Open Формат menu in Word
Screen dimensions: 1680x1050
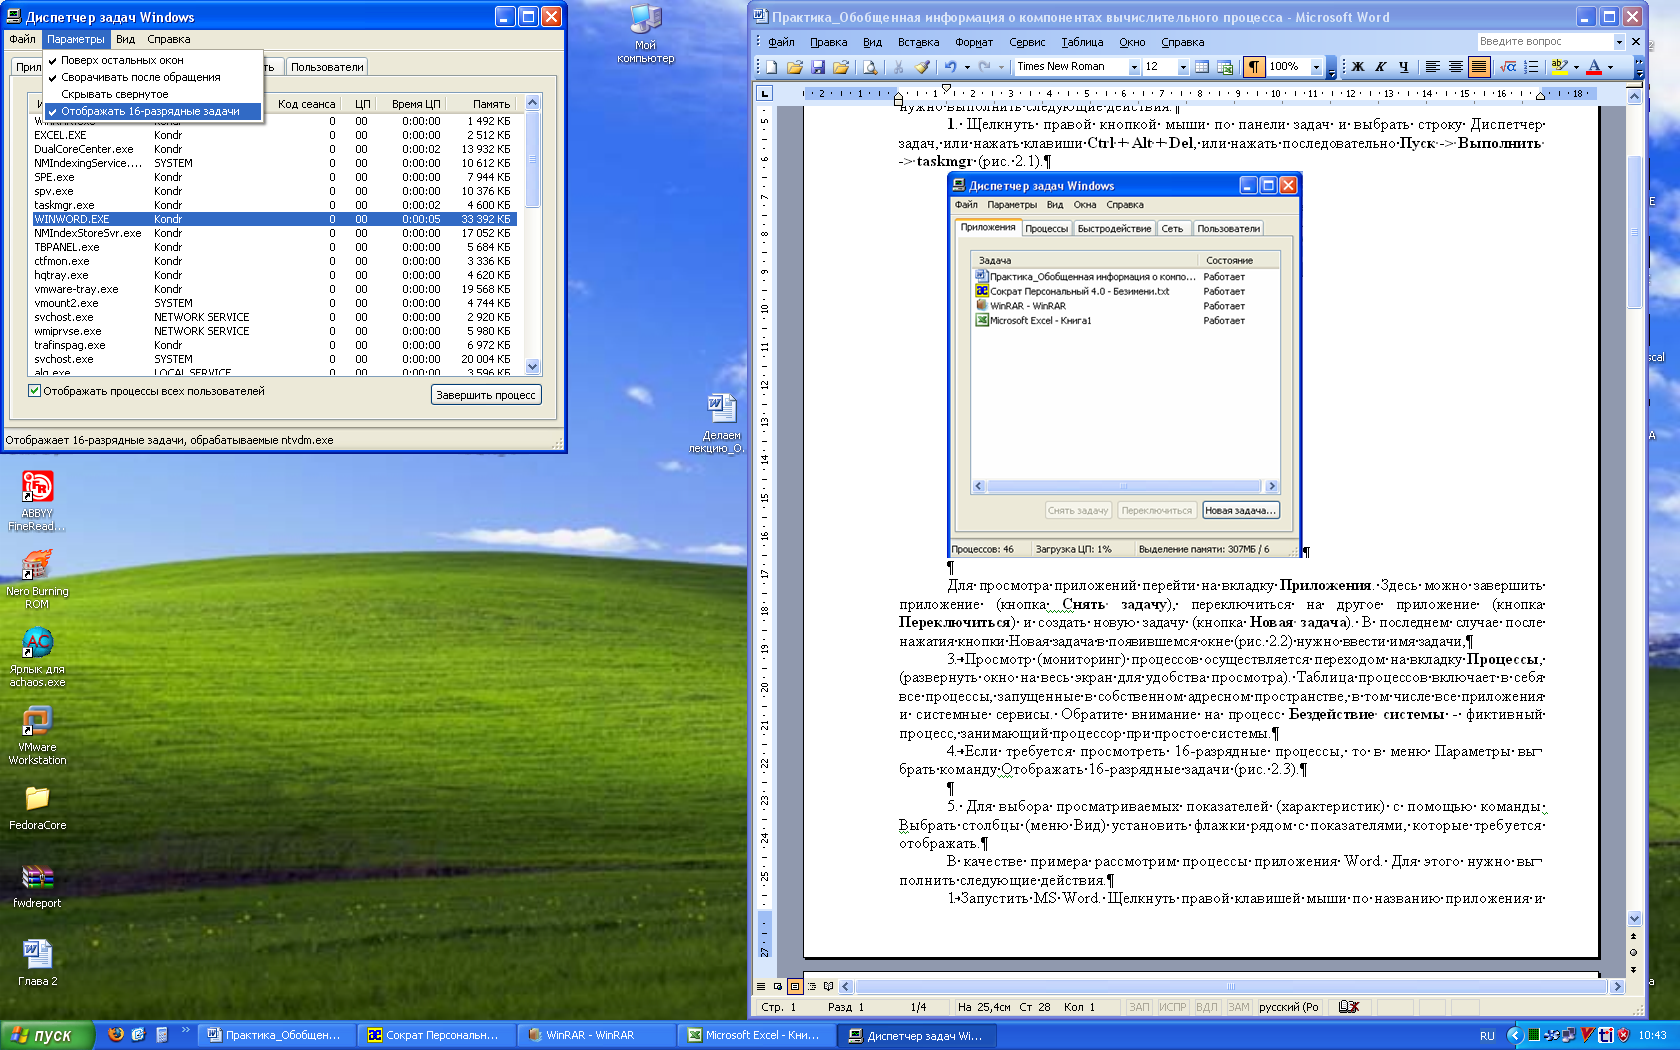(974, 42)
